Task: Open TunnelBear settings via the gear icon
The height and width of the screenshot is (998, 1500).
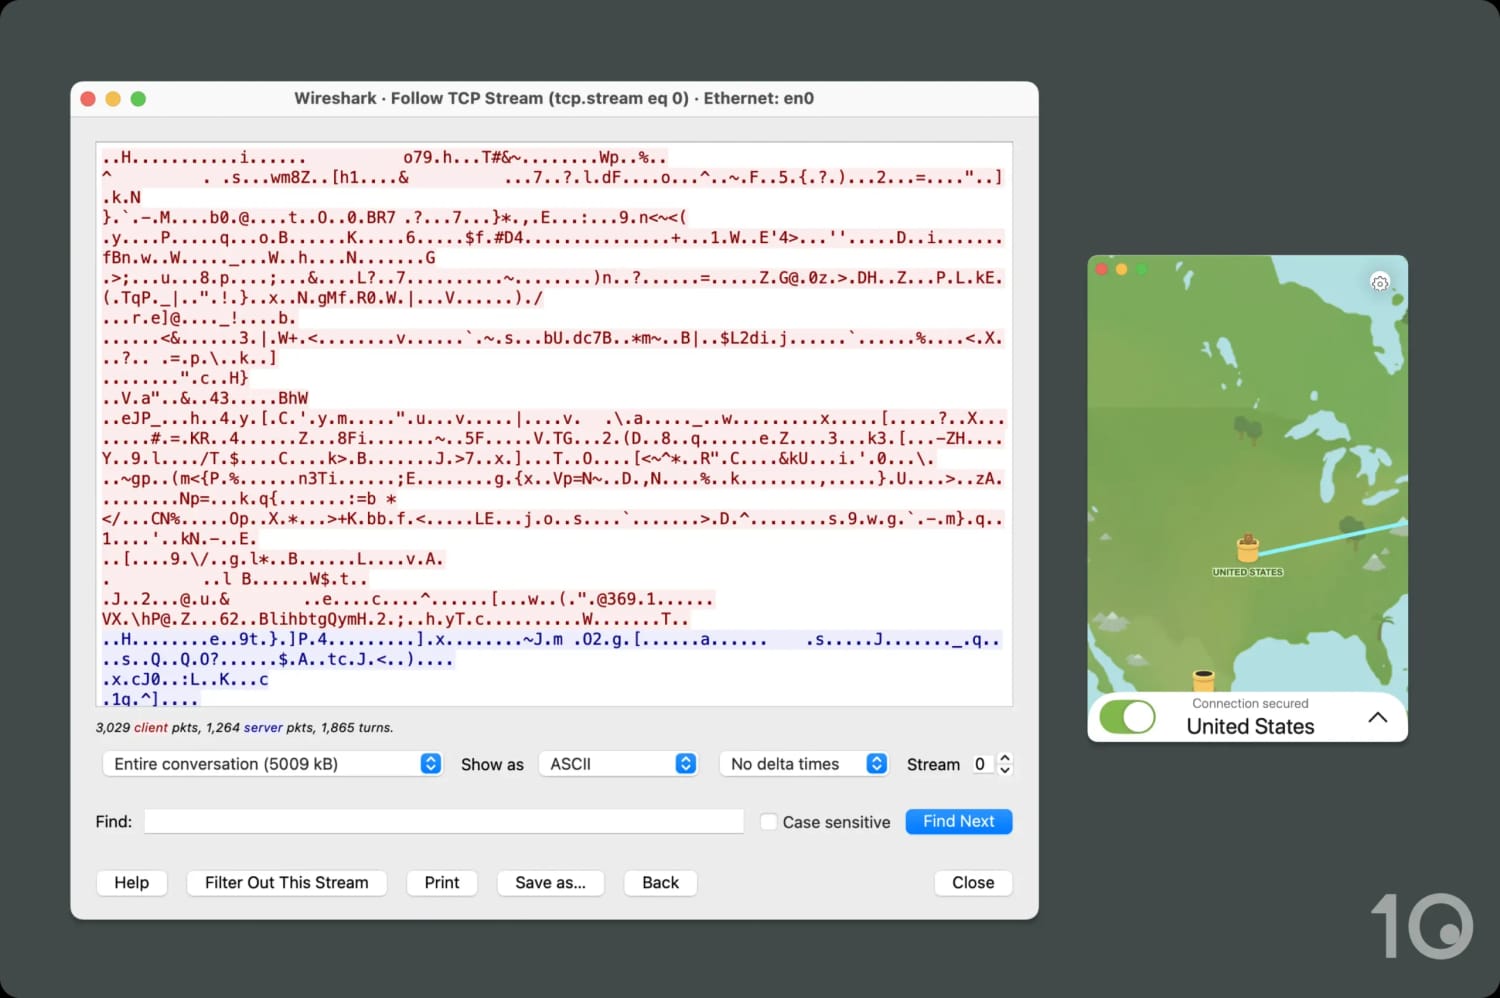Action: [1380, 283]
